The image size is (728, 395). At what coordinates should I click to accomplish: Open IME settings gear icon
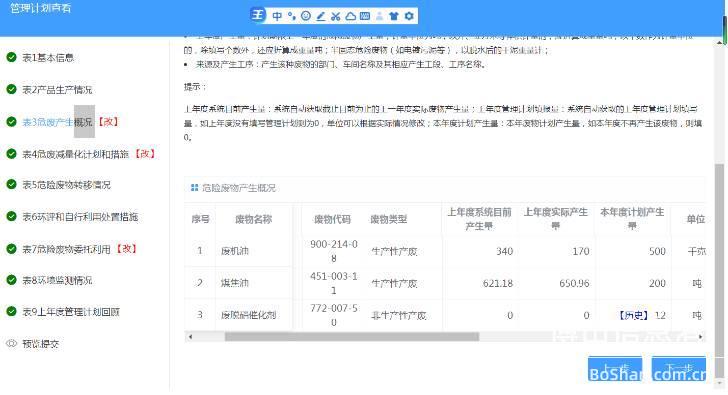[x=409, y=16]
